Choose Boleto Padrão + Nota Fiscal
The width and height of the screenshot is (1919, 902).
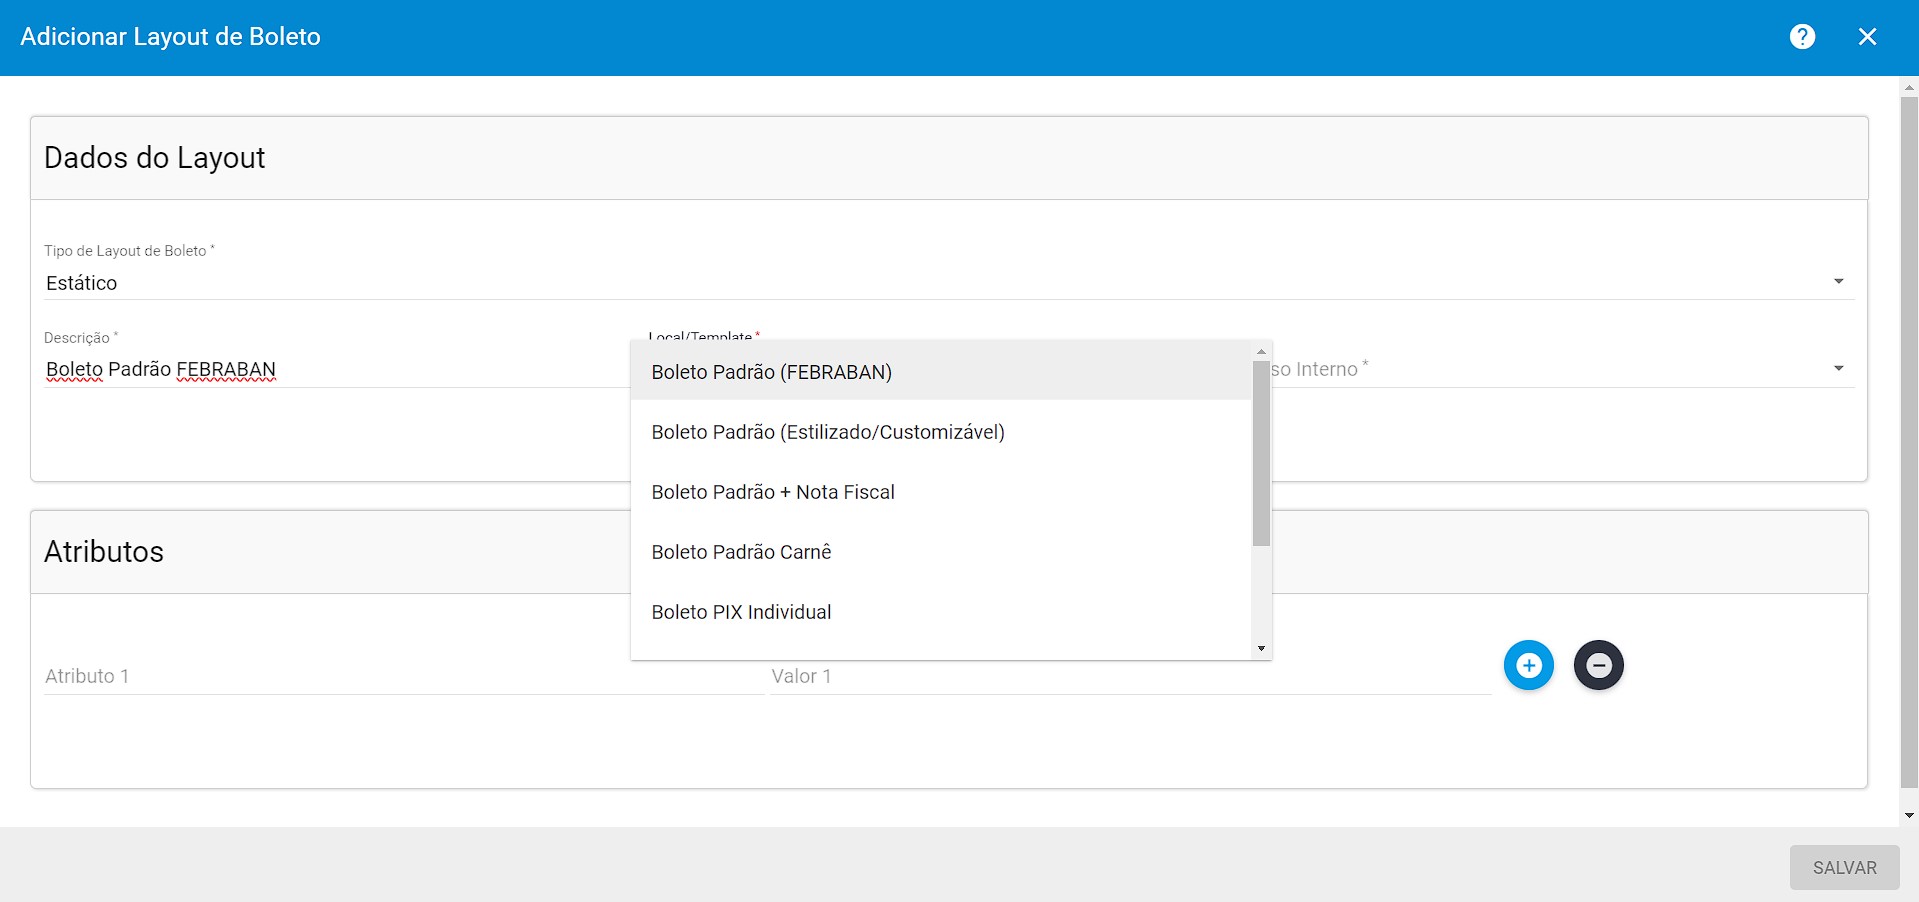[941, 492]
